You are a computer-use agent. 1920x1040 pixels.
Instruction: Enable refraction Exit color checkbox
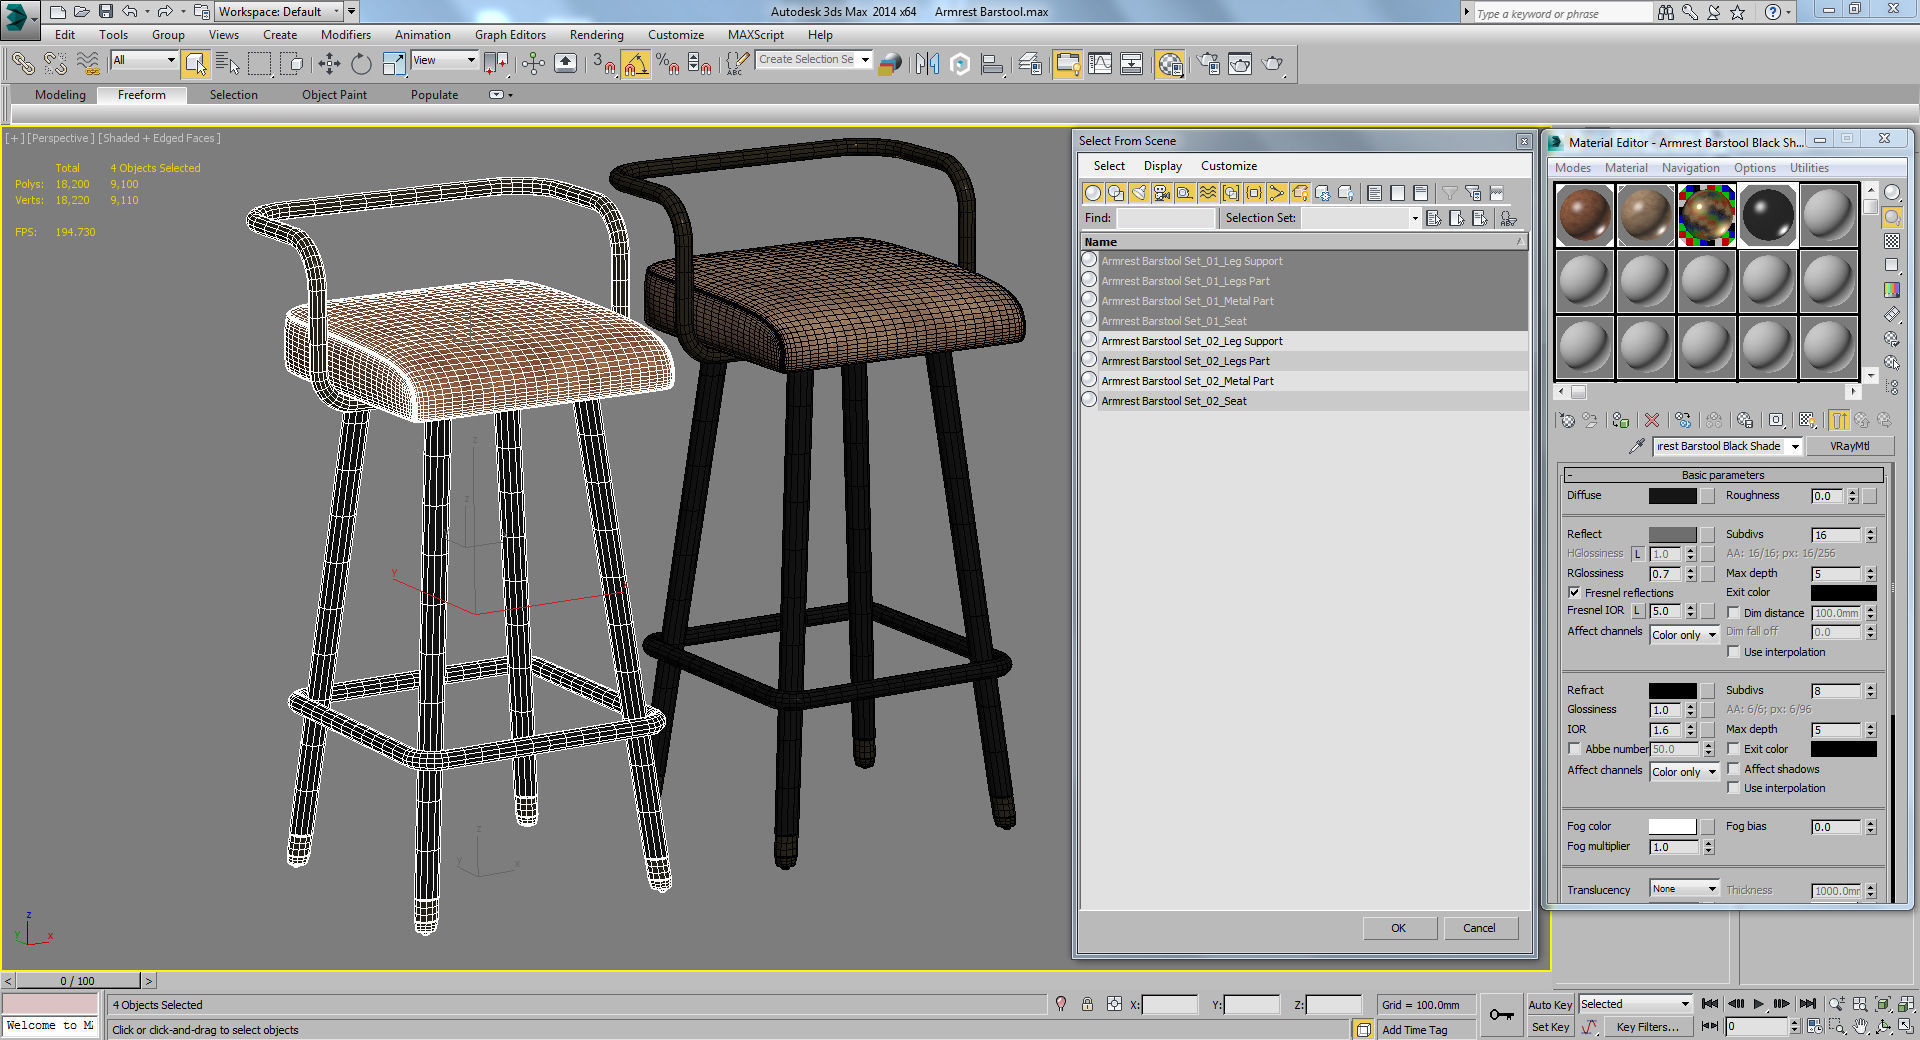[x=1734, y=749]
